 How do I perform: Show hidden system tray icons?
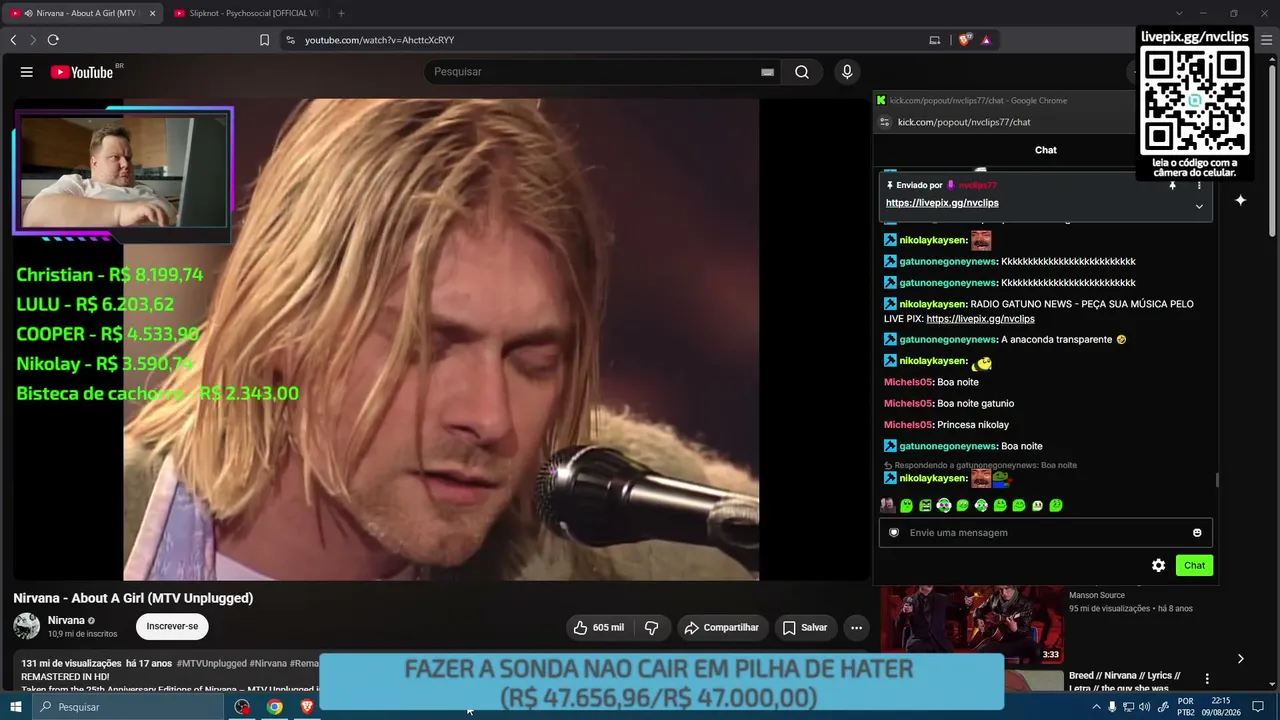pyautogui.click(x=1096, y=707)
